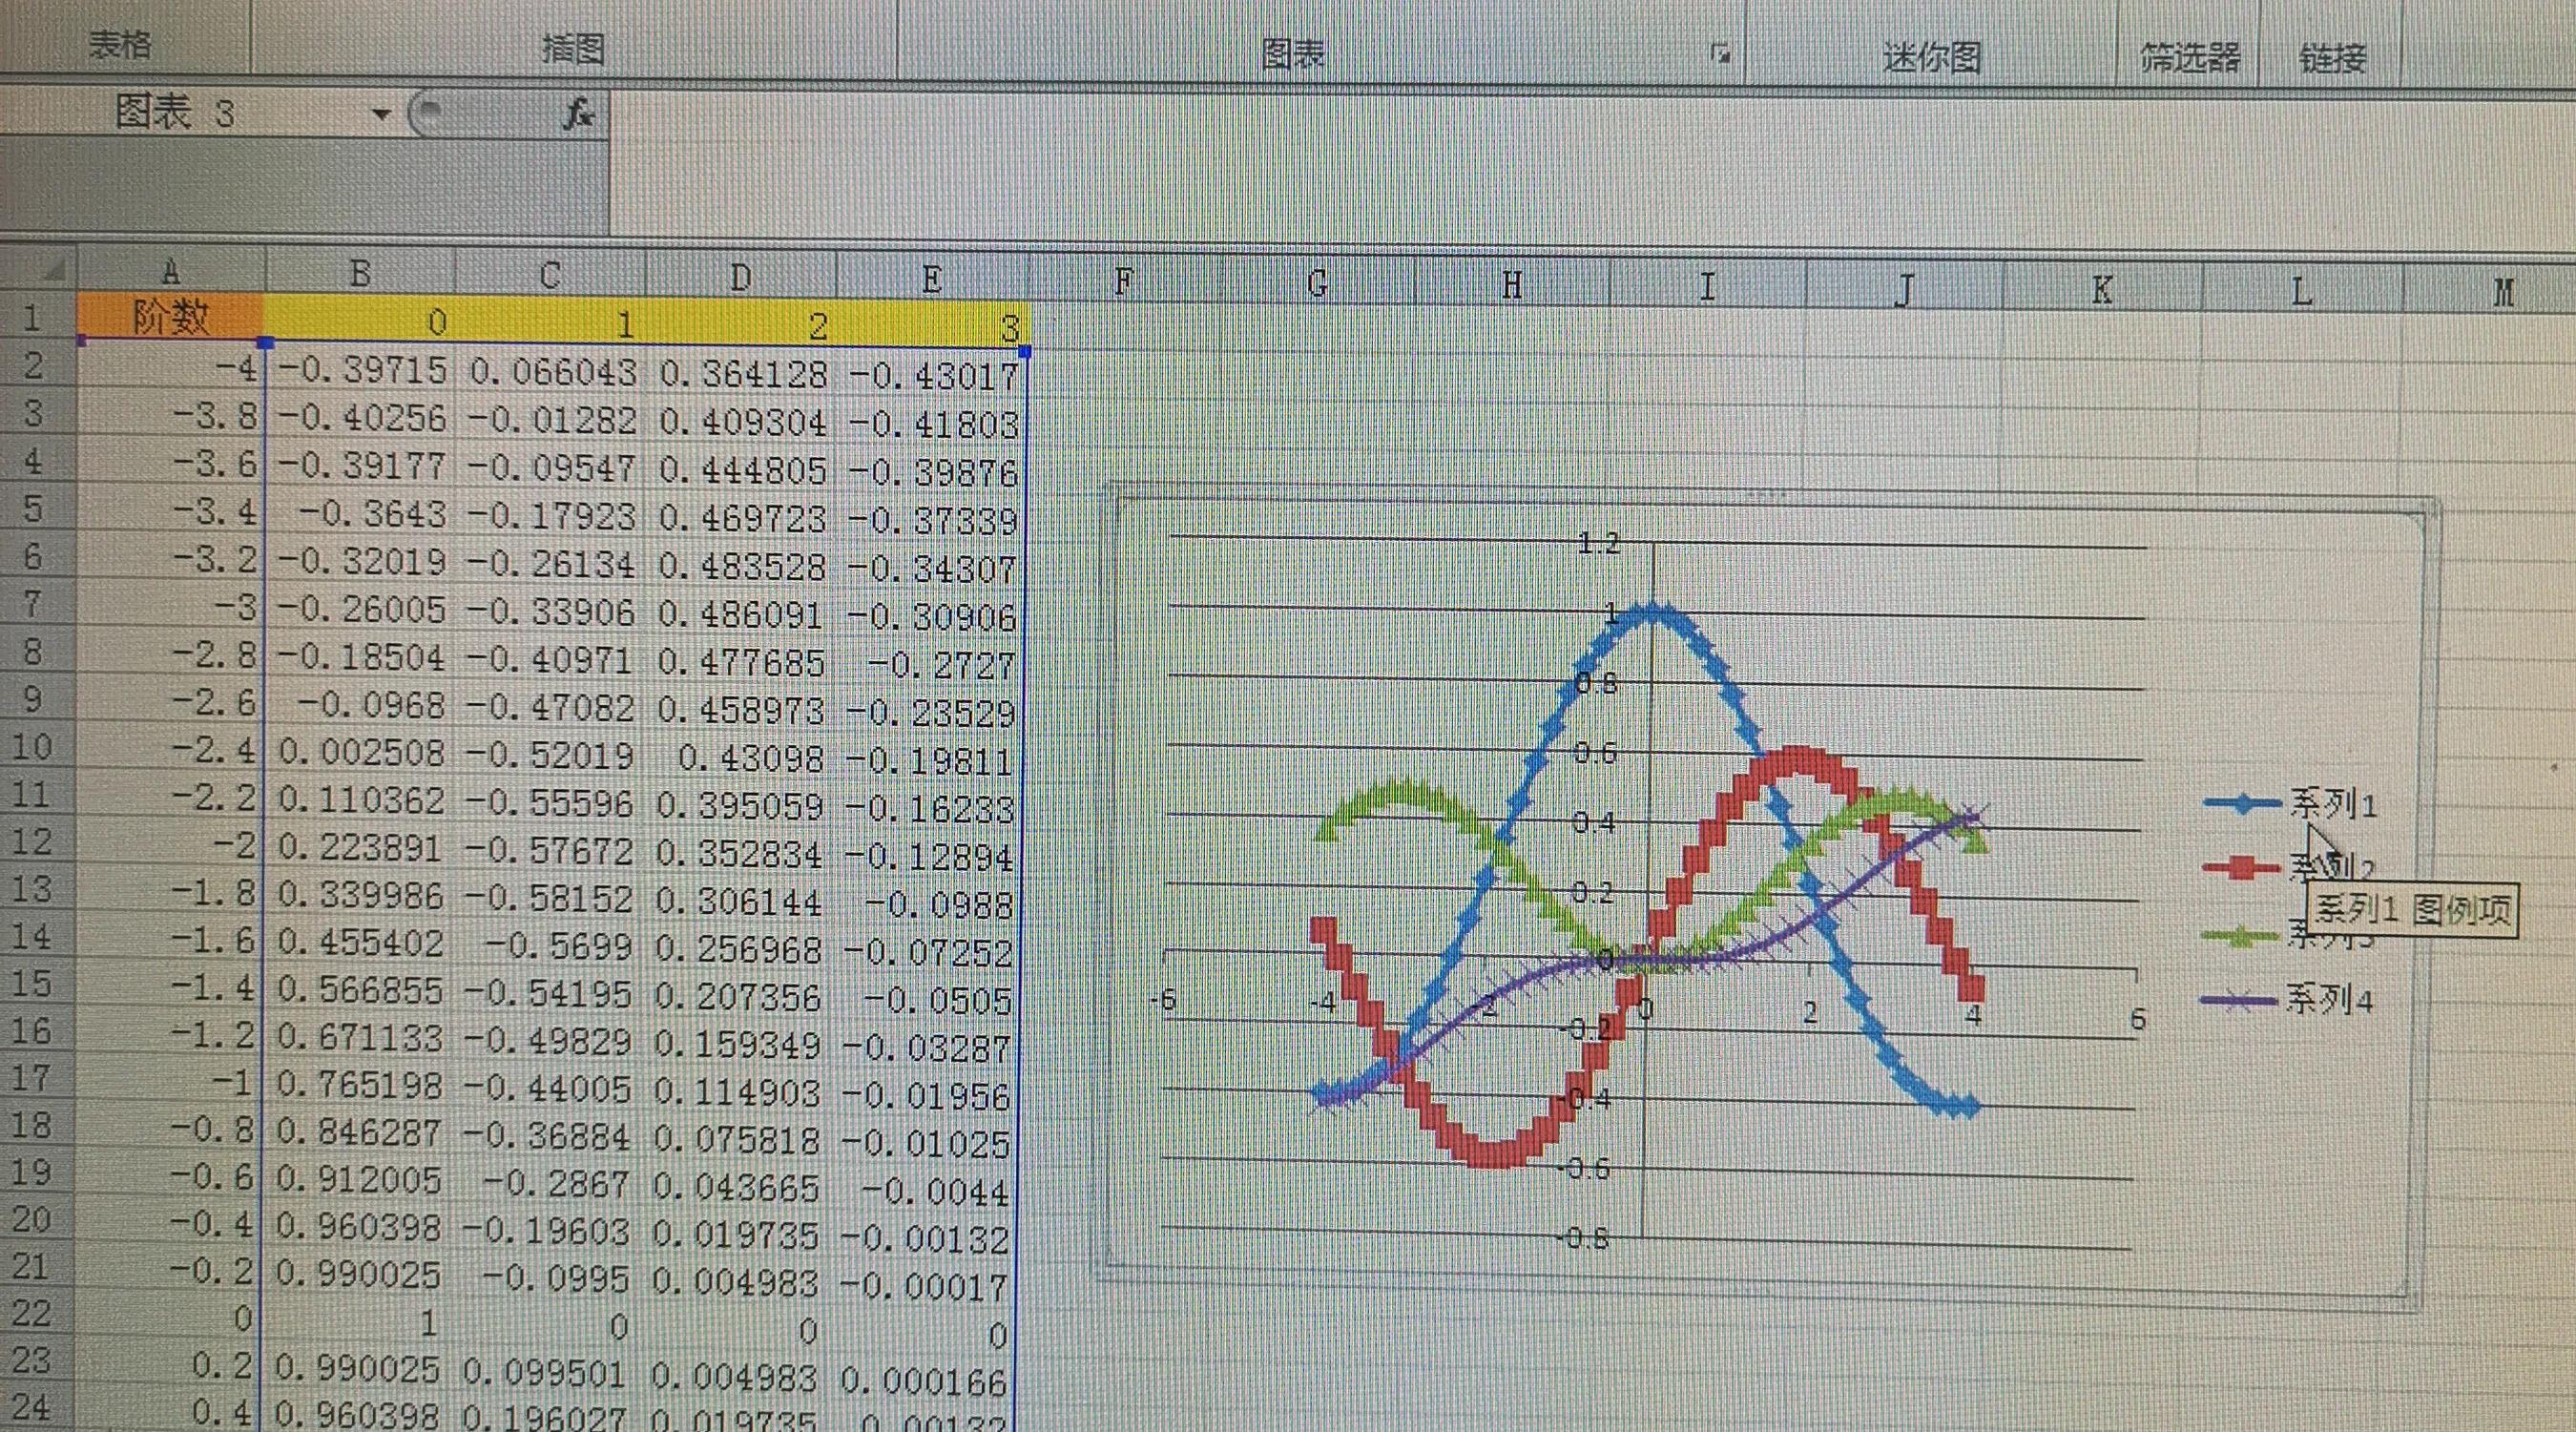The image size is (2576, 1432).
Task: Open the 迷你图 group on the ribbon
Action: 1935,57
